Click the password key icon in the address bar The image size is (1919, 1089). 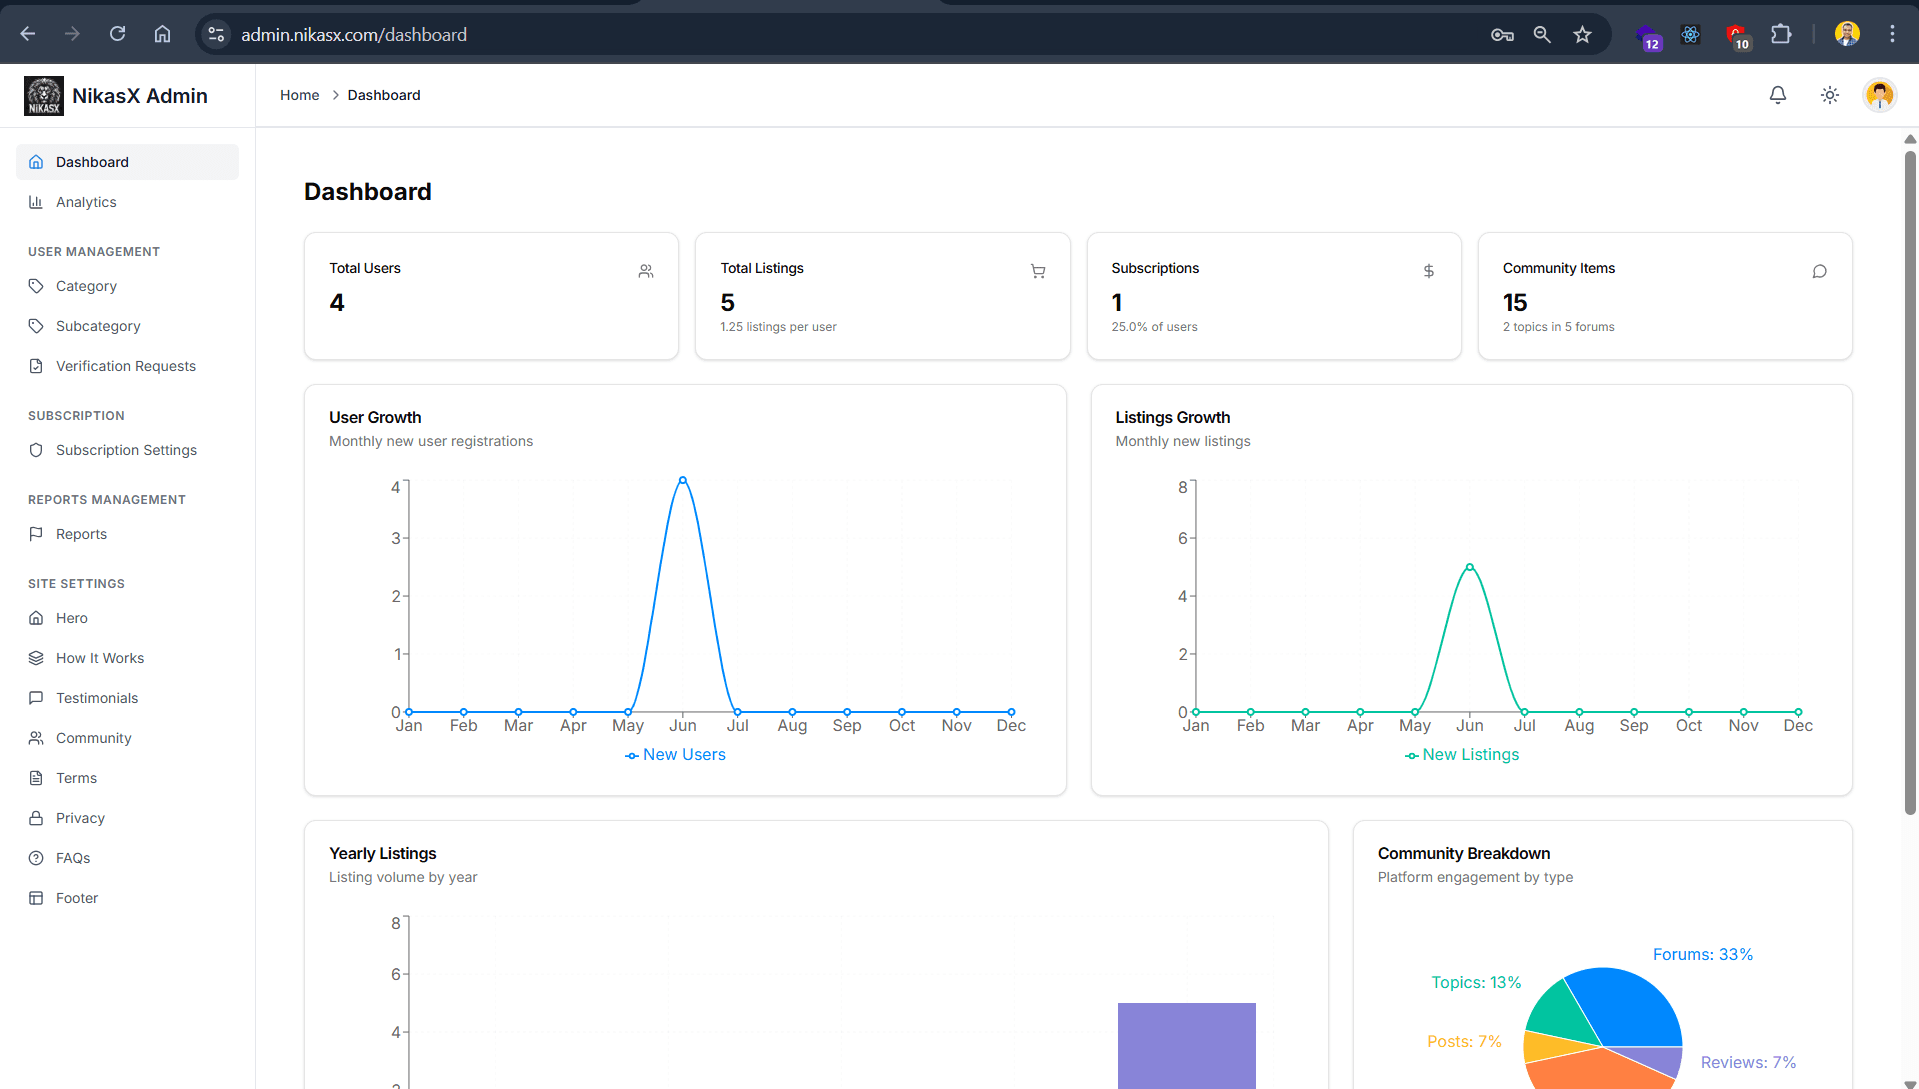[x=1502, y=34]
